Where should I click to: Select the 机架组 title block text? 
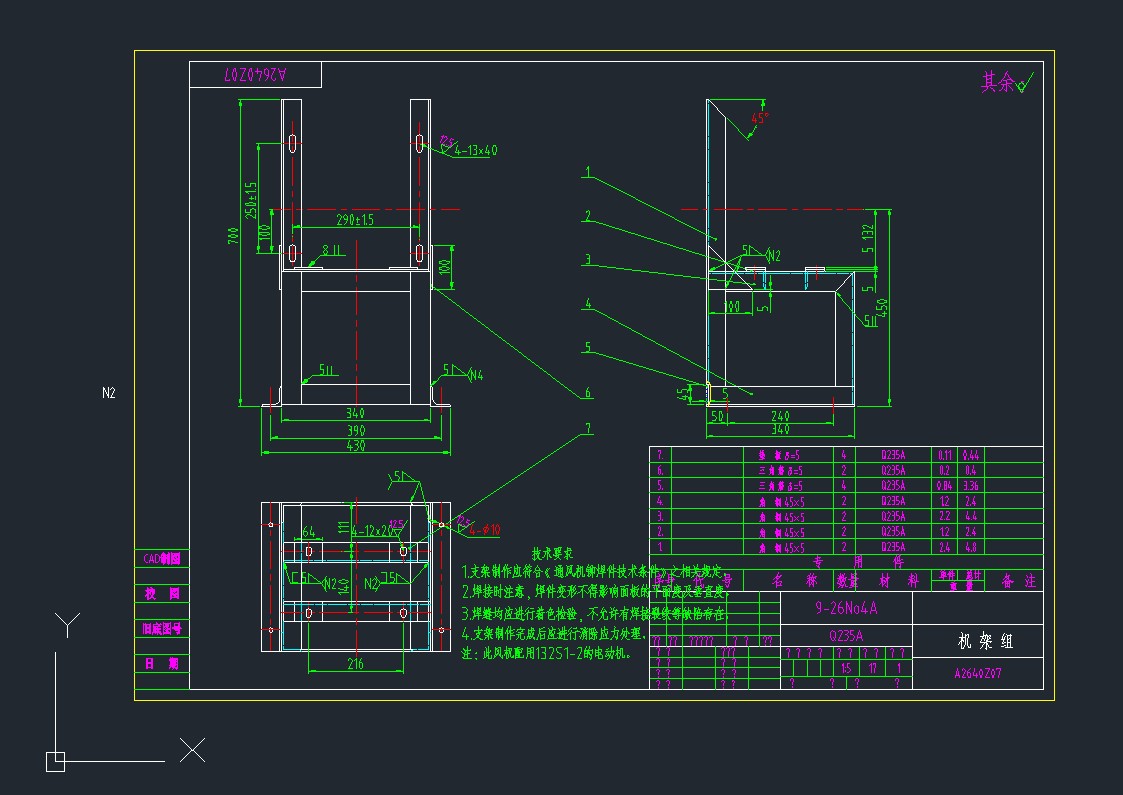(978, 641)
